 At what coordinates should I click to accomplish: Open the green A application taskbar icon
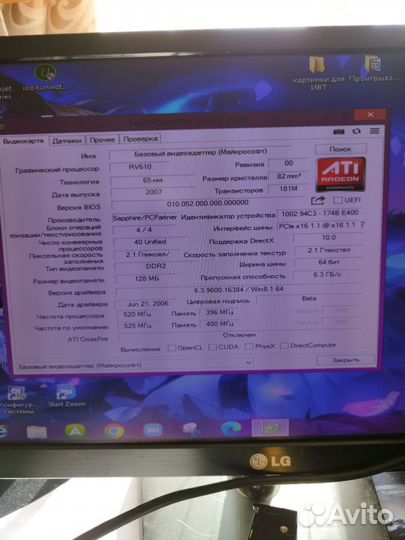(75, 431)
